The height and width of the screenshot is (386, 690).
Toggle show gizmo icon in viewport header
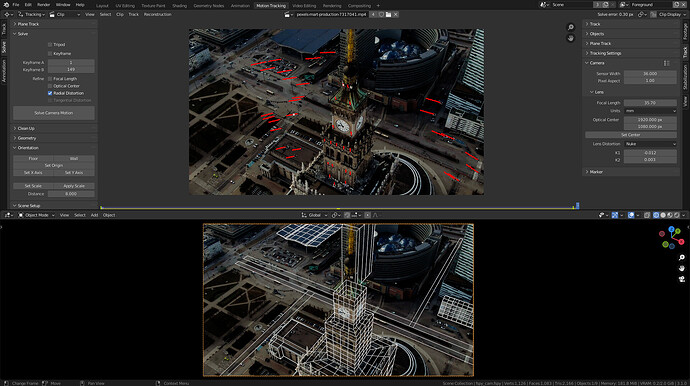(x=615, y=215)
